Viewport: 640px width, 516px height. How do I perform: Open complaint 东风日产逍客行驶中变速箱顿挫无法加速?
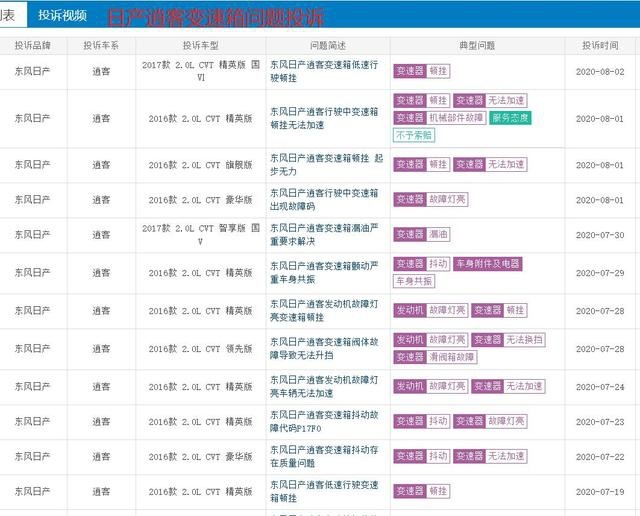[x=324, y=118]
